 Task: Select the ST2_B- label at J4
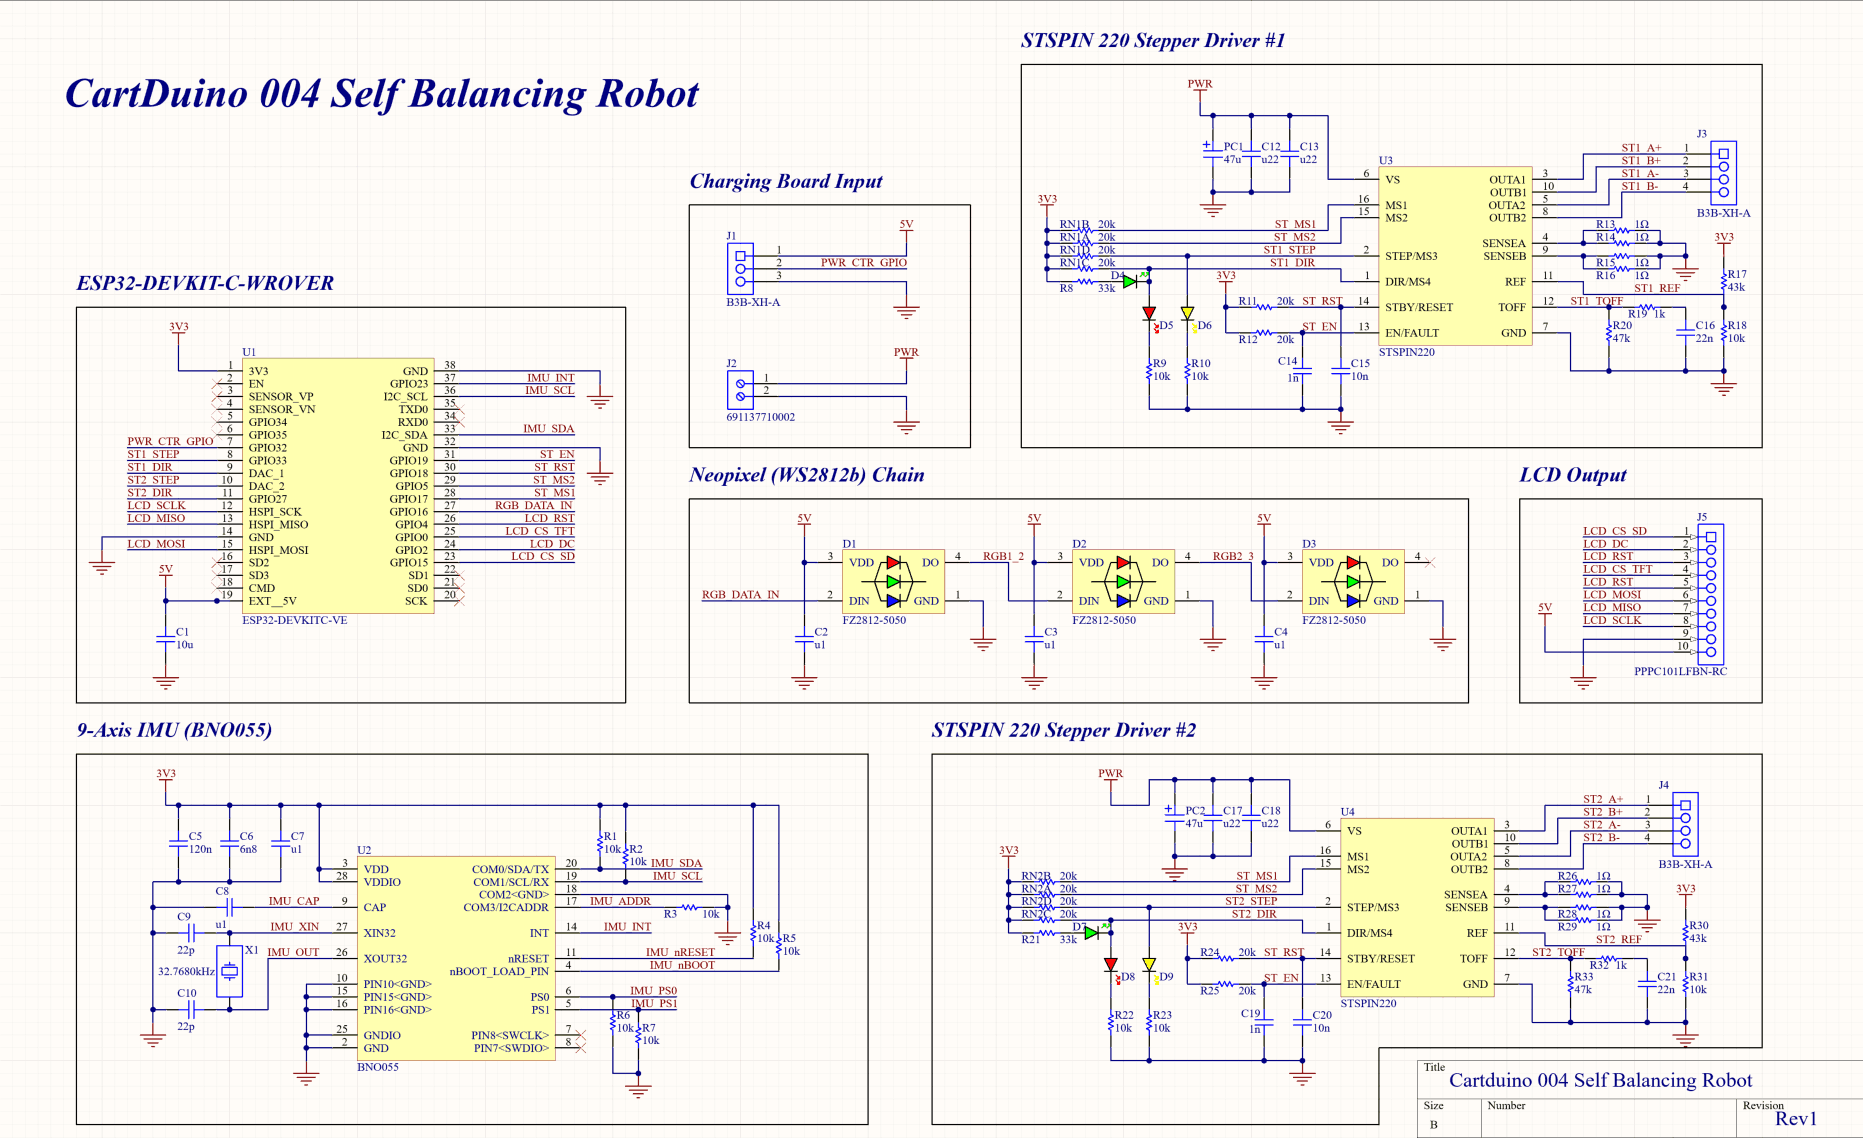(x=1602, y=837)
